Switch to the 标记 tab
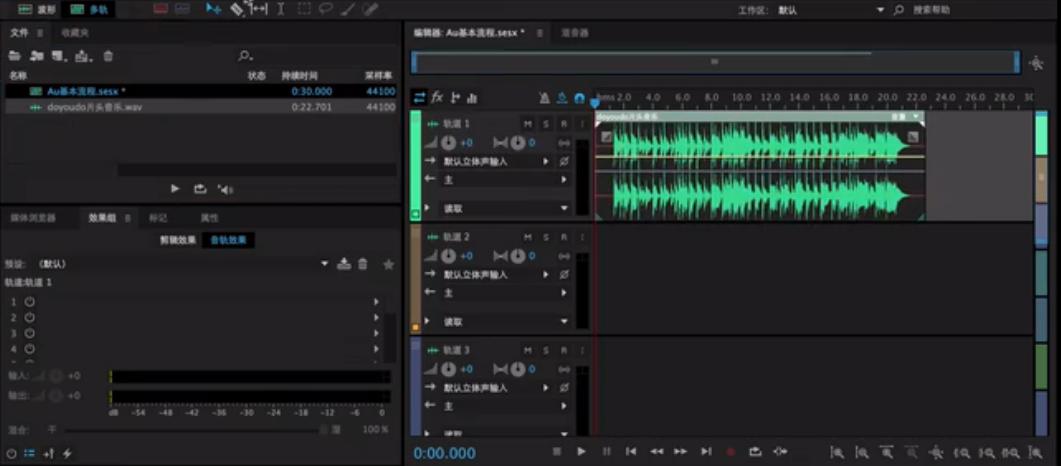Viewport: 1061px width, 466px height. coord(158,217)
